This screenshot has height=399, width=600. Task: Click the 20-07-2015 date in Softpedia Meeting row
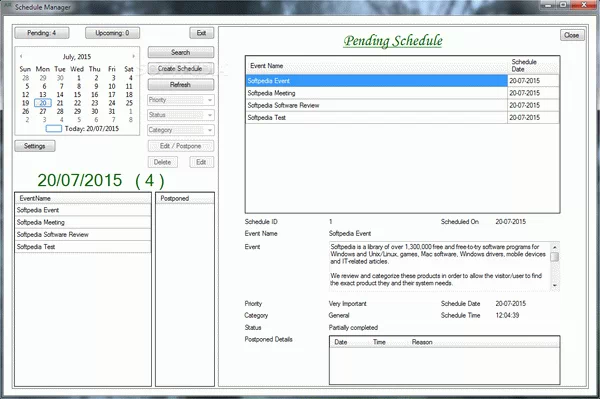pos(533,93)
